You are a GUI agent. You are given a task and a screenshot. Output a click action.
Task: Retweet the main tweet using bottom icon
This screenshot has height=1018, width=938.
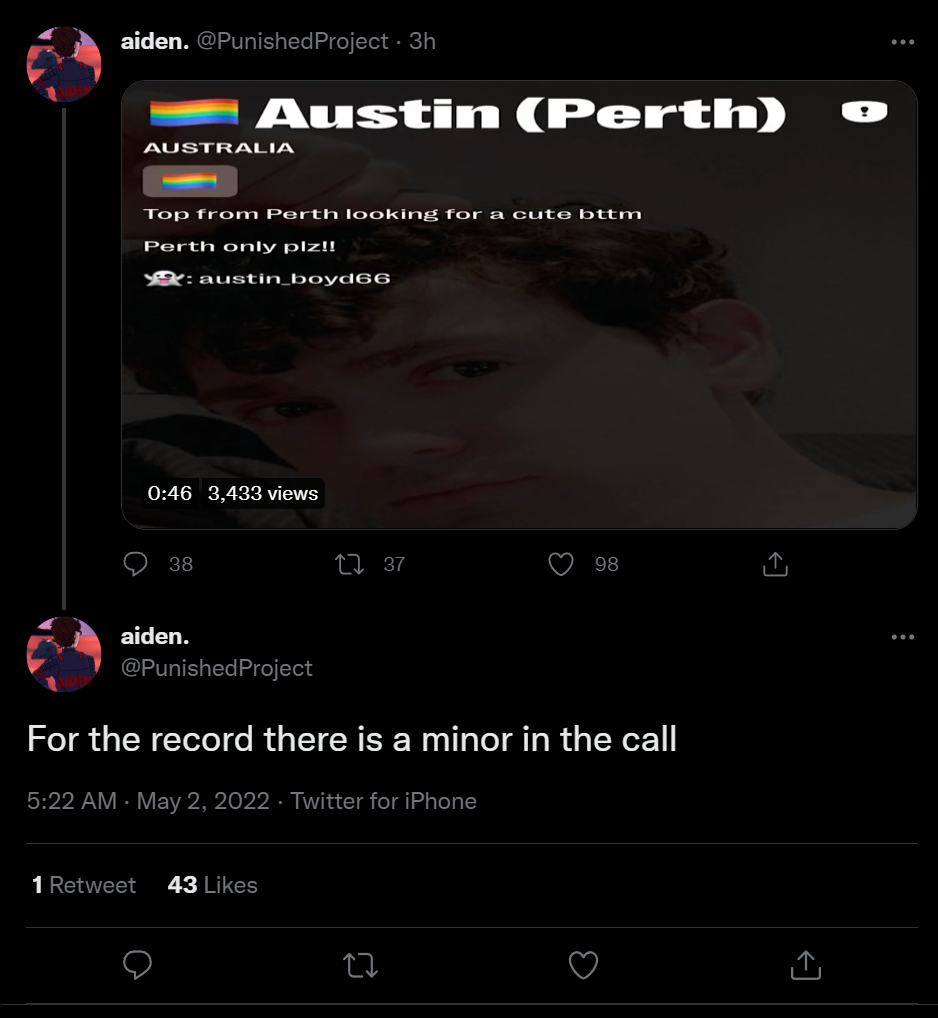coord(360,965)
